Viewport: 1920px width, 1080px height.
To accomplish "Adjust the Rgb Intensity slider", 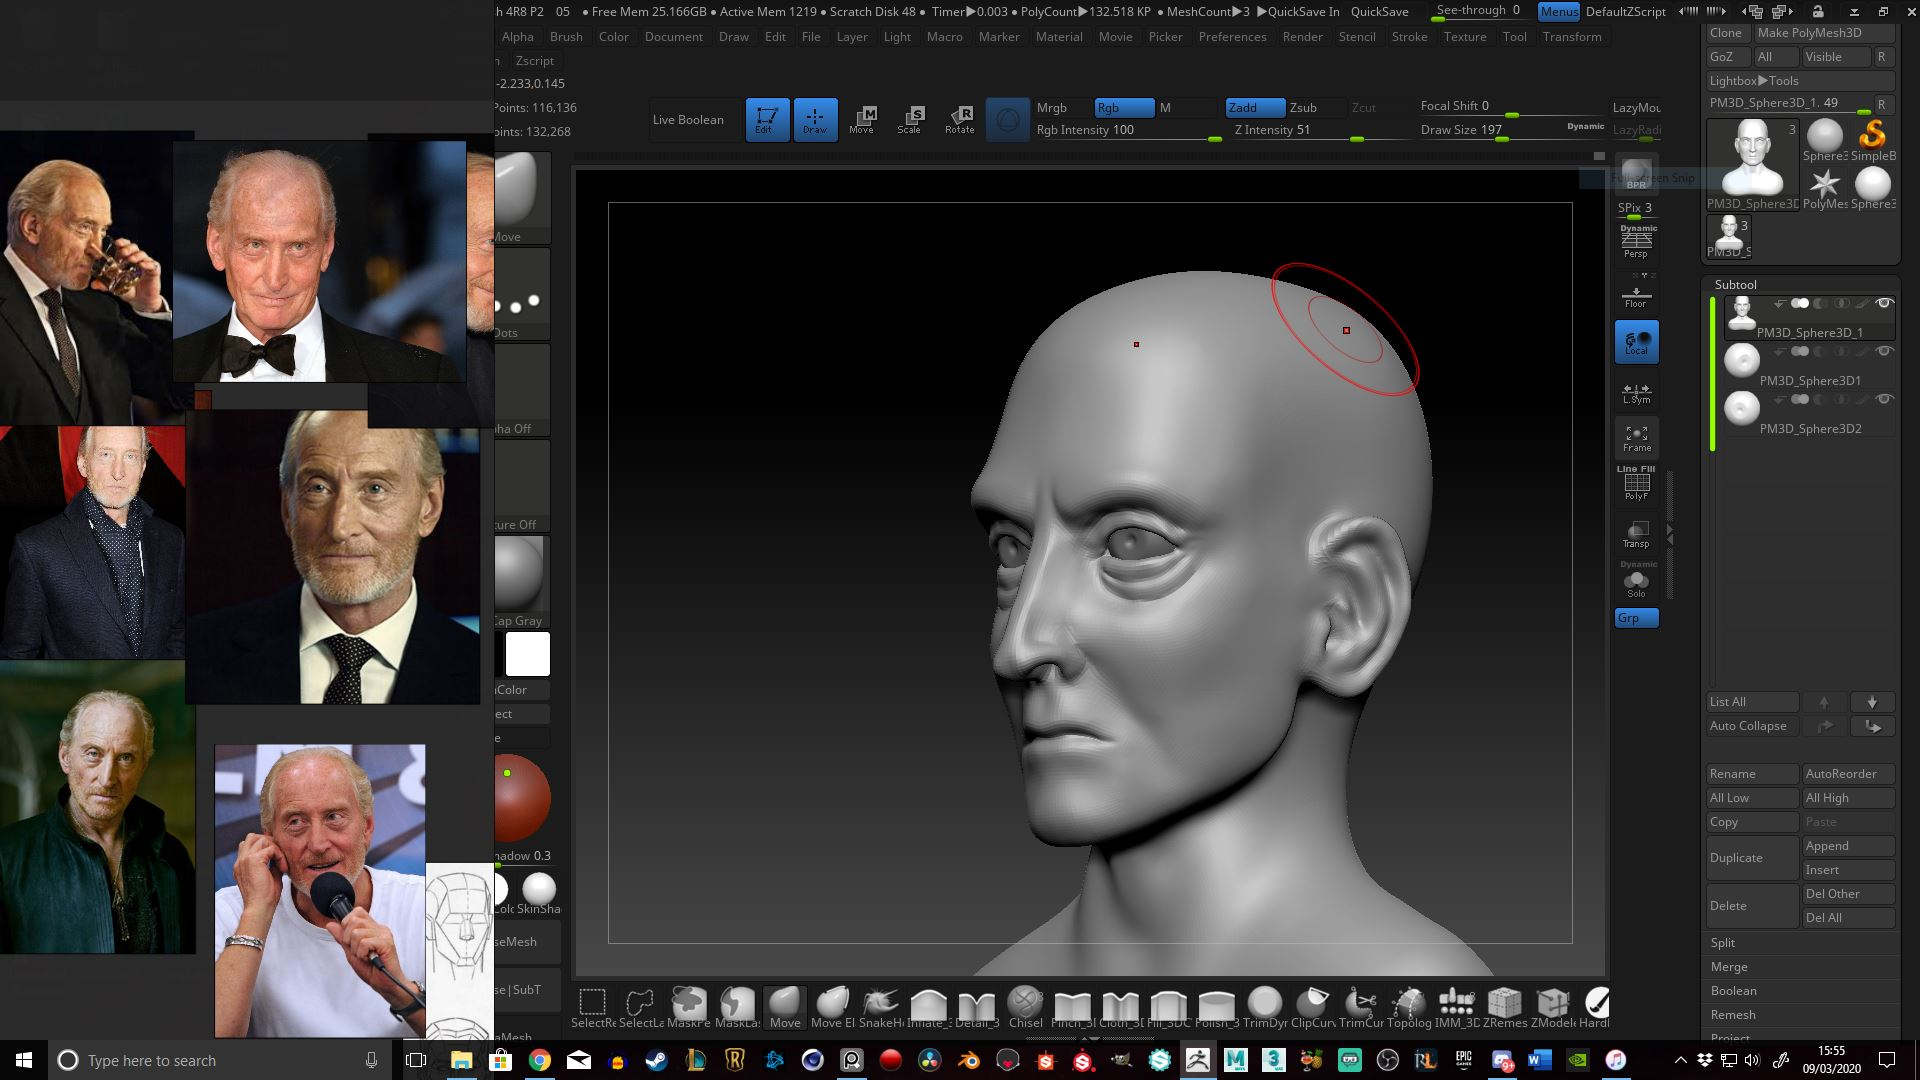I will [1127, 130].
